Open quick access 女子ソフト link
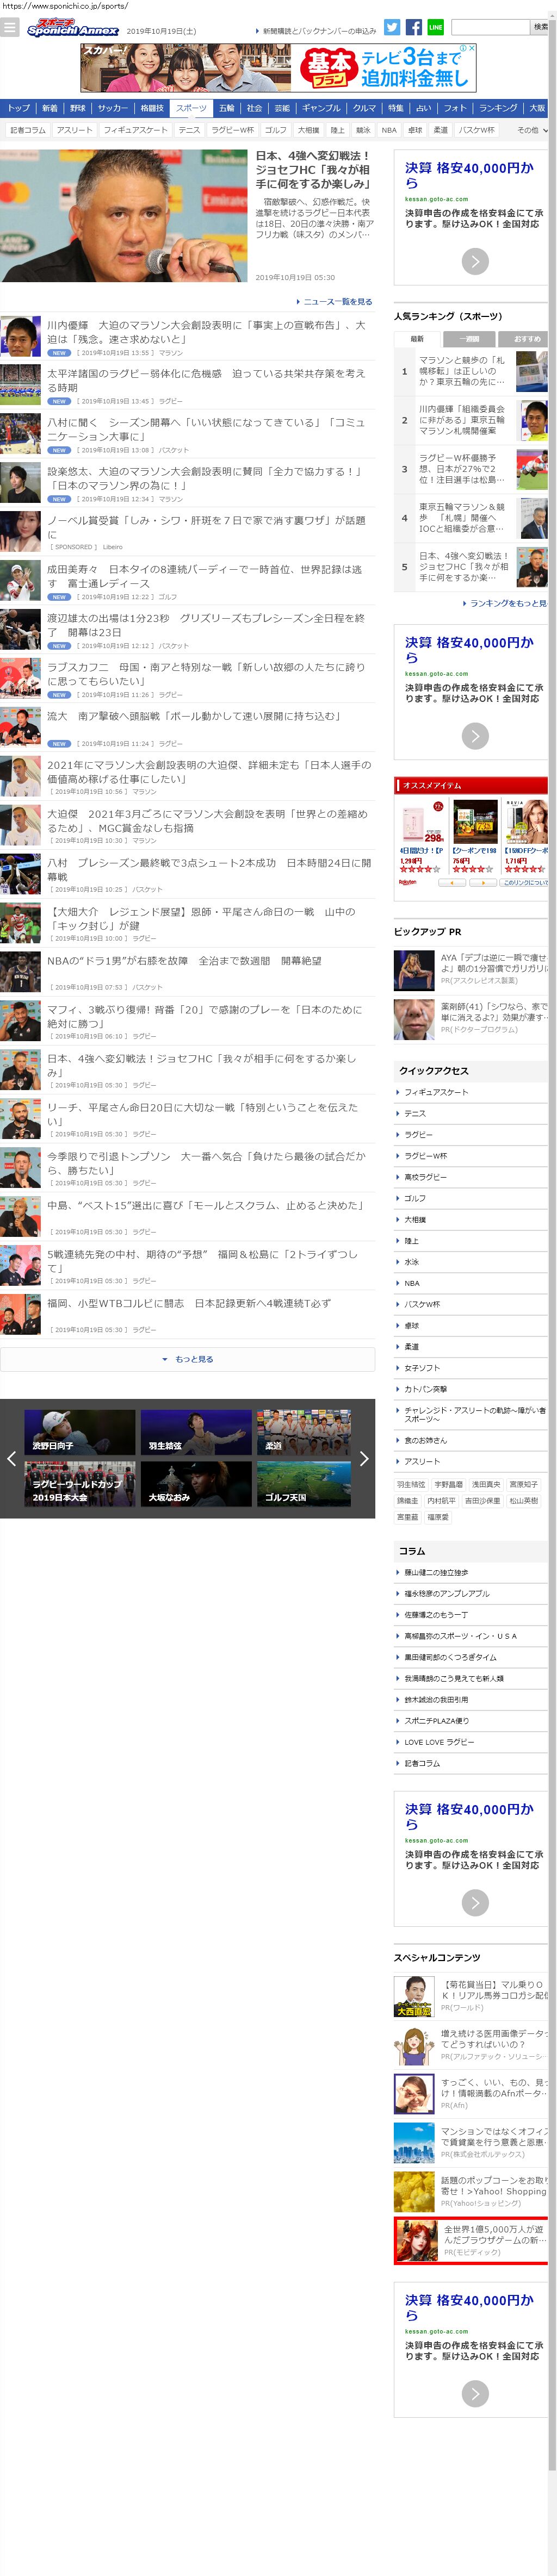 [422, 1368]
